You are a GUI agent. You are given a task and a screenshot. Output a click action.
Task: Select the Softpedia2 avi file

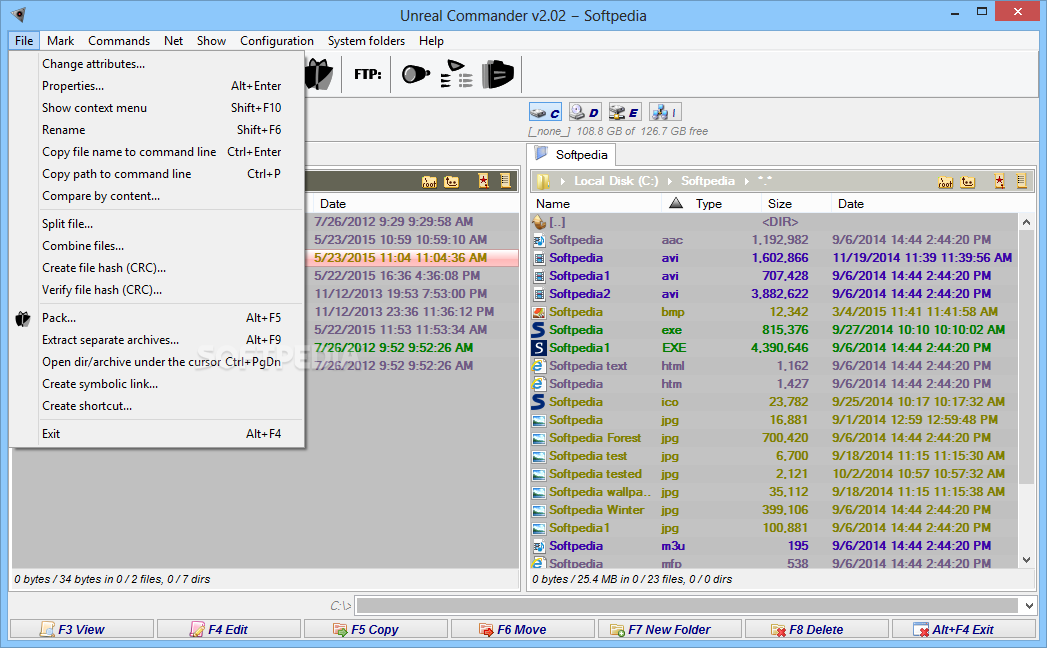point(774,294)
